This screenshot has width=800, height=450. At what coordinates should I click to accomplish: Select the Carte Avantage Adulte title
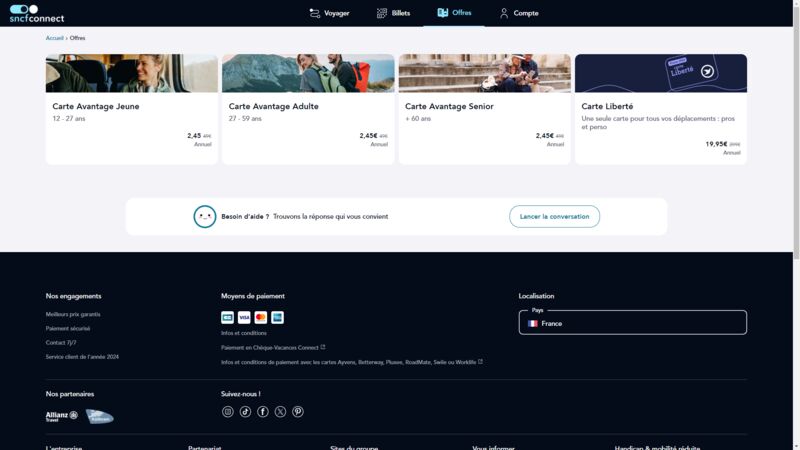[x=273, y=106]
